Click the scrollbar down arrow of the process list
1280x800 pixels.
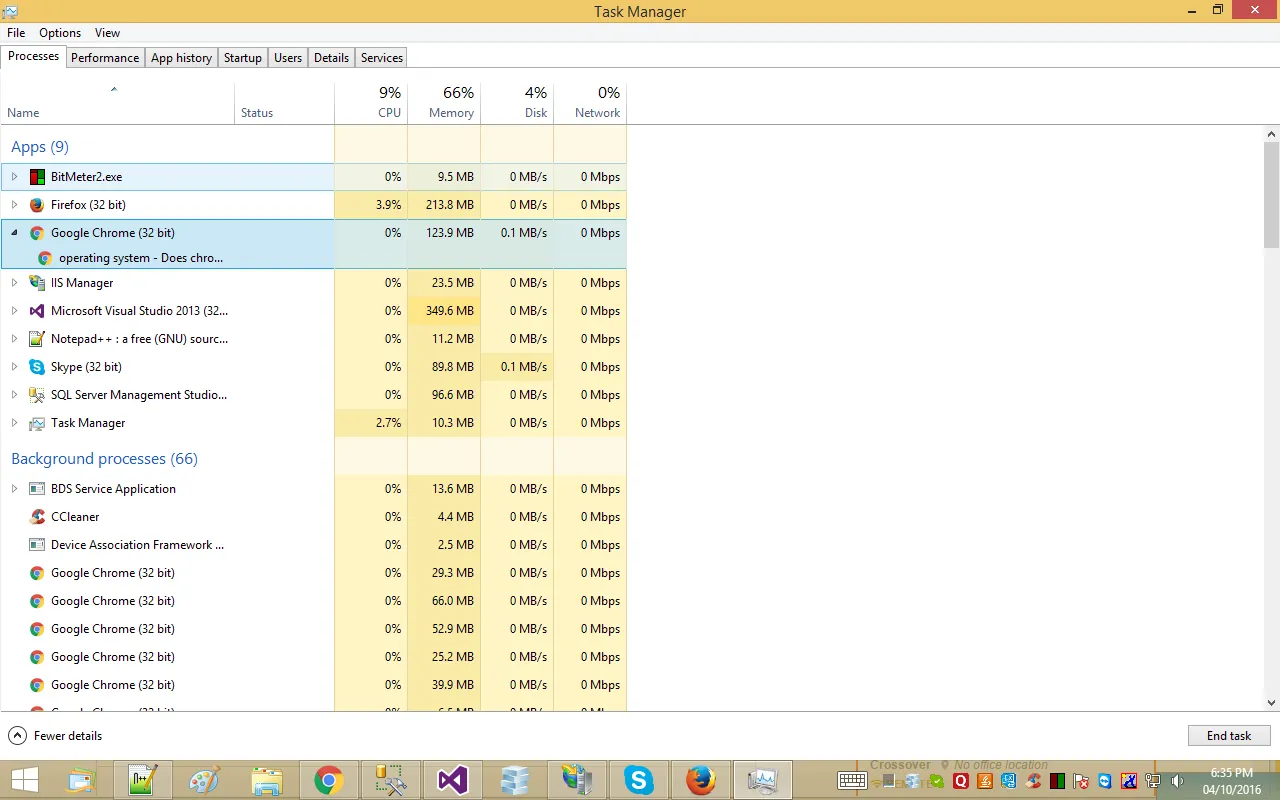point(1272,703)
